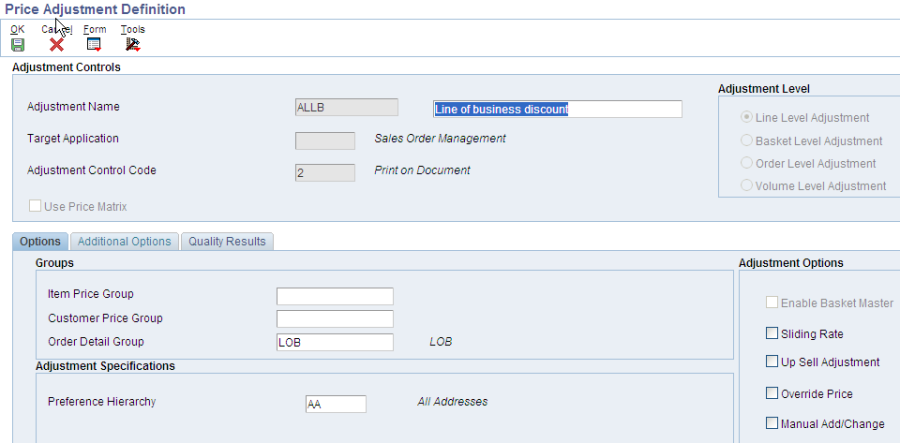
Task: Click the Adjustment Options group heading
Action: click(x=791, y=263)
